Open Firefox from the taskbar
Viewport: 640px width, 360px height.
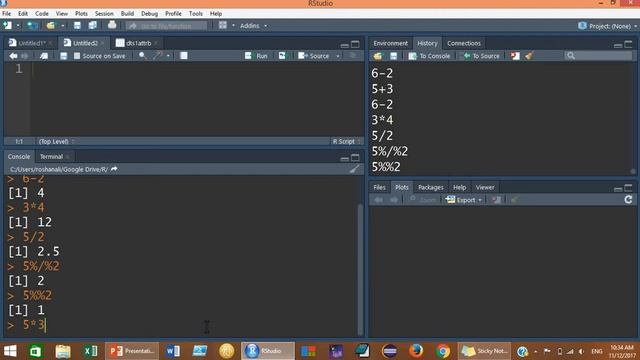point(416,351)
